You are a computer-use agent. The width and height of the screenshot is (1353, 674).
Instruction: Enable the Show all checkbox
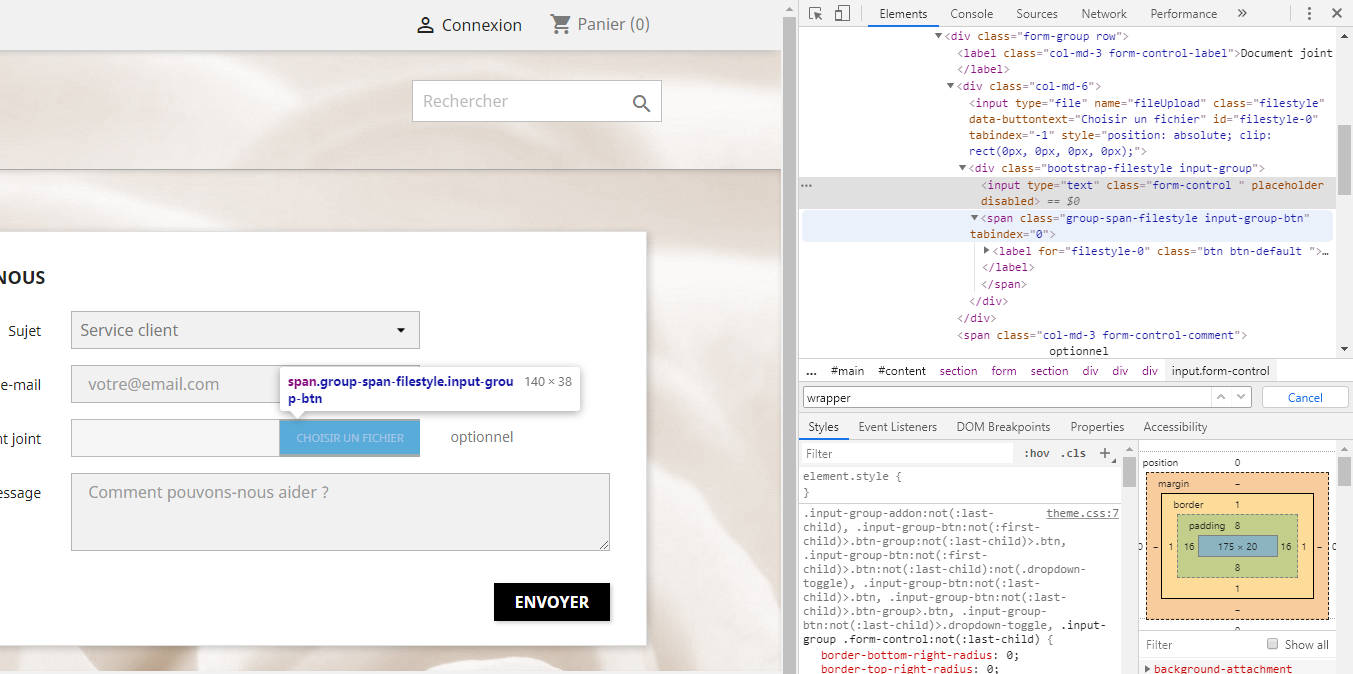1273,644
